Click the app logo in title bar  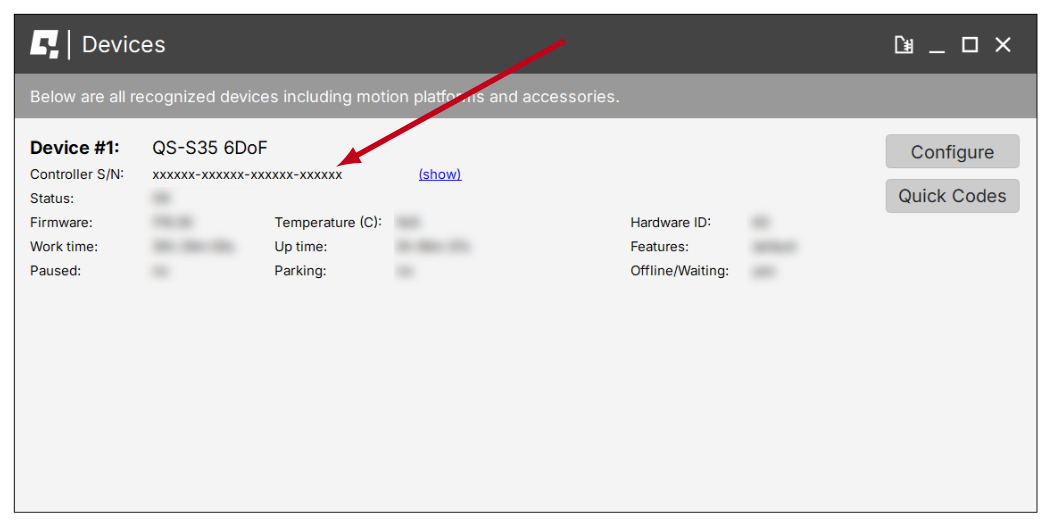[45, 44]
